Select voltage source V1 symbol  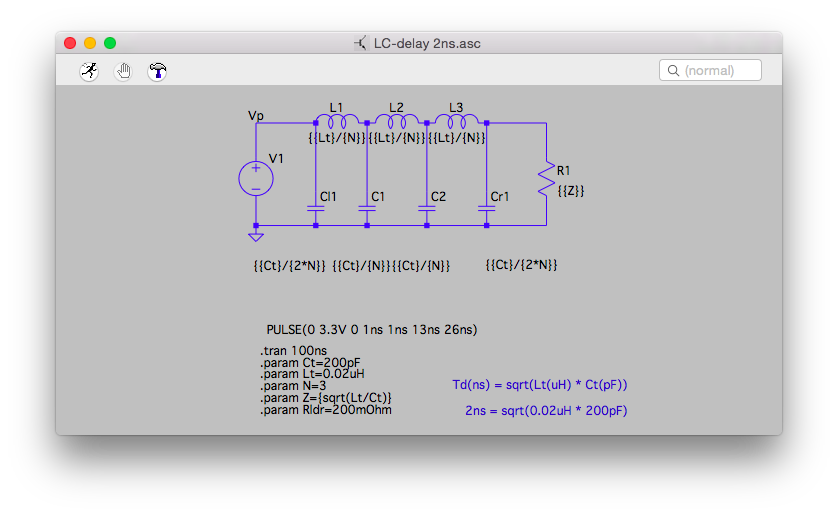click(x=256, y=178)
